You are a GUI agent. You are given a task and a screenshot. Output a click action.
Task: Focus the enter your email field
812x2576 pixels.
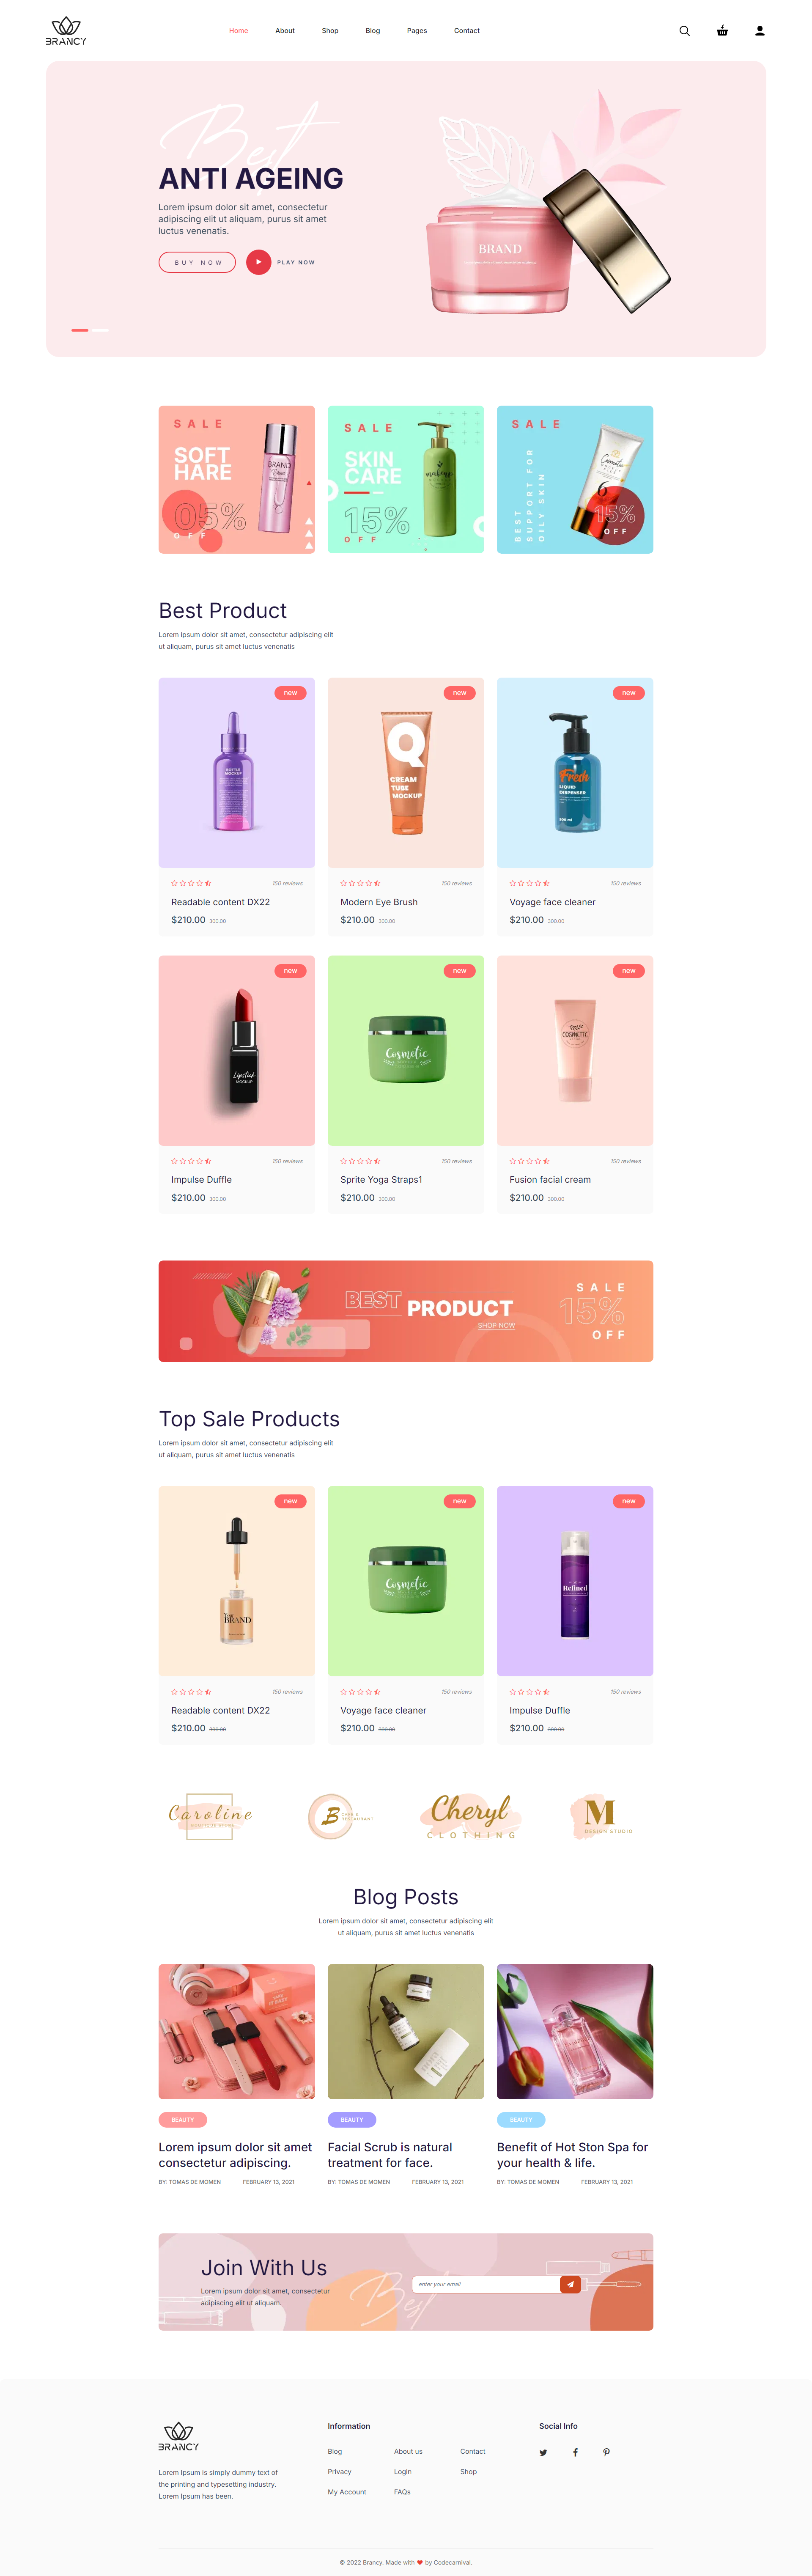486,2284
